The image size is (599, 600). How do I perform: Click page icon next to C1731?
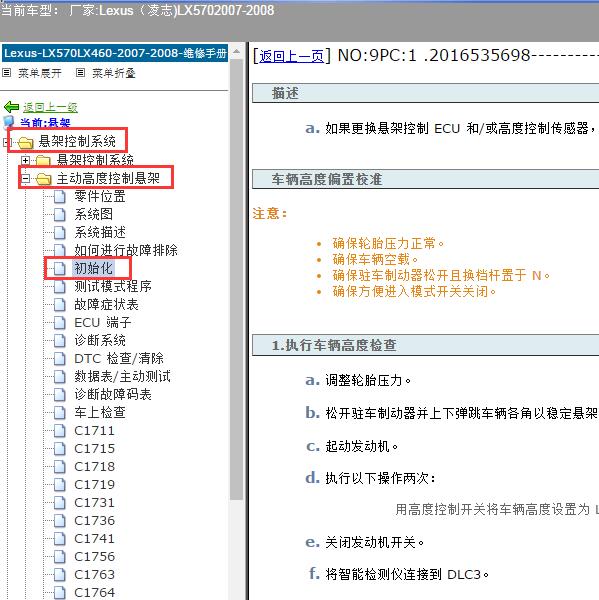59,502
